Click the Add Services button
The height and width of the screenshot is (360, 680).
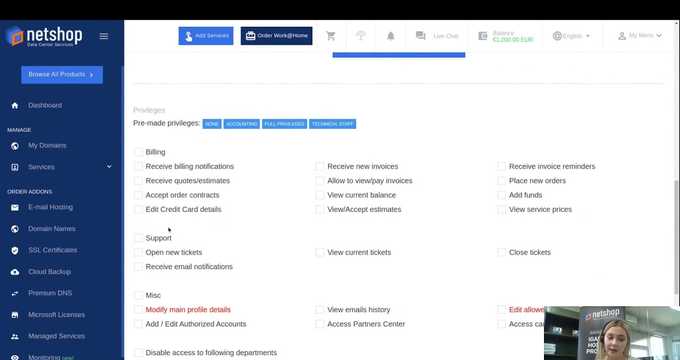(206, 36)
